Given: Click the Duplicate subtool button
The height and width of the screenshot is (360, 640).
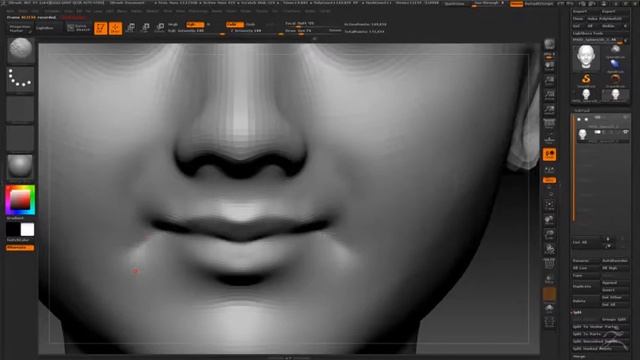Looking at the screenshot, I should pyautogui.click(x=585, y=286).
